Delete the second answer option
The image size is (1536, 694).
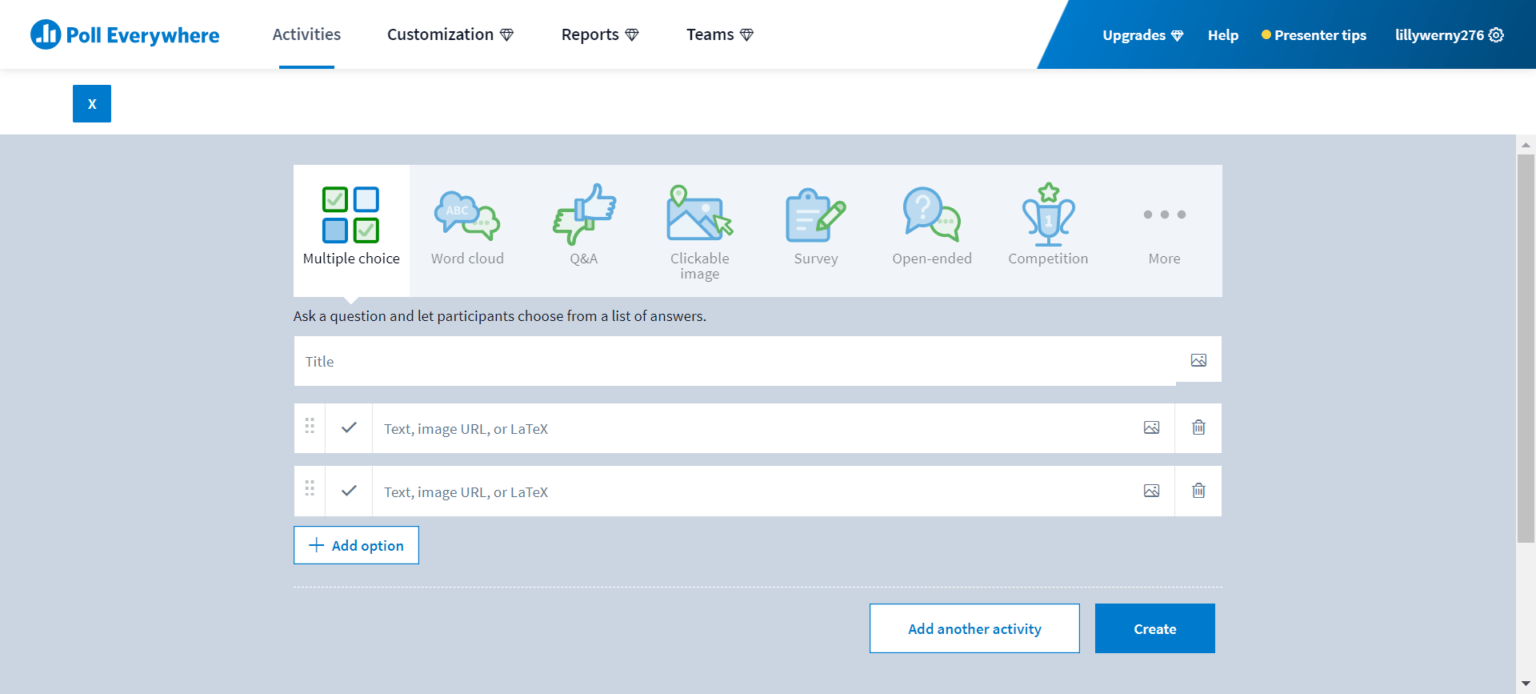pyautogui.click(x=1198, y=491)
